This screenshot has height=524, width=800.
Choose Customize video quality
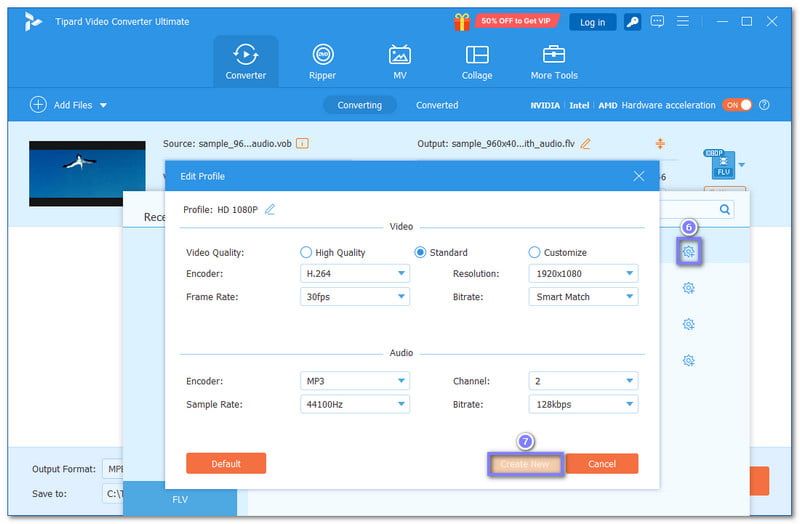pyautogui.click(x=534, y=252)
